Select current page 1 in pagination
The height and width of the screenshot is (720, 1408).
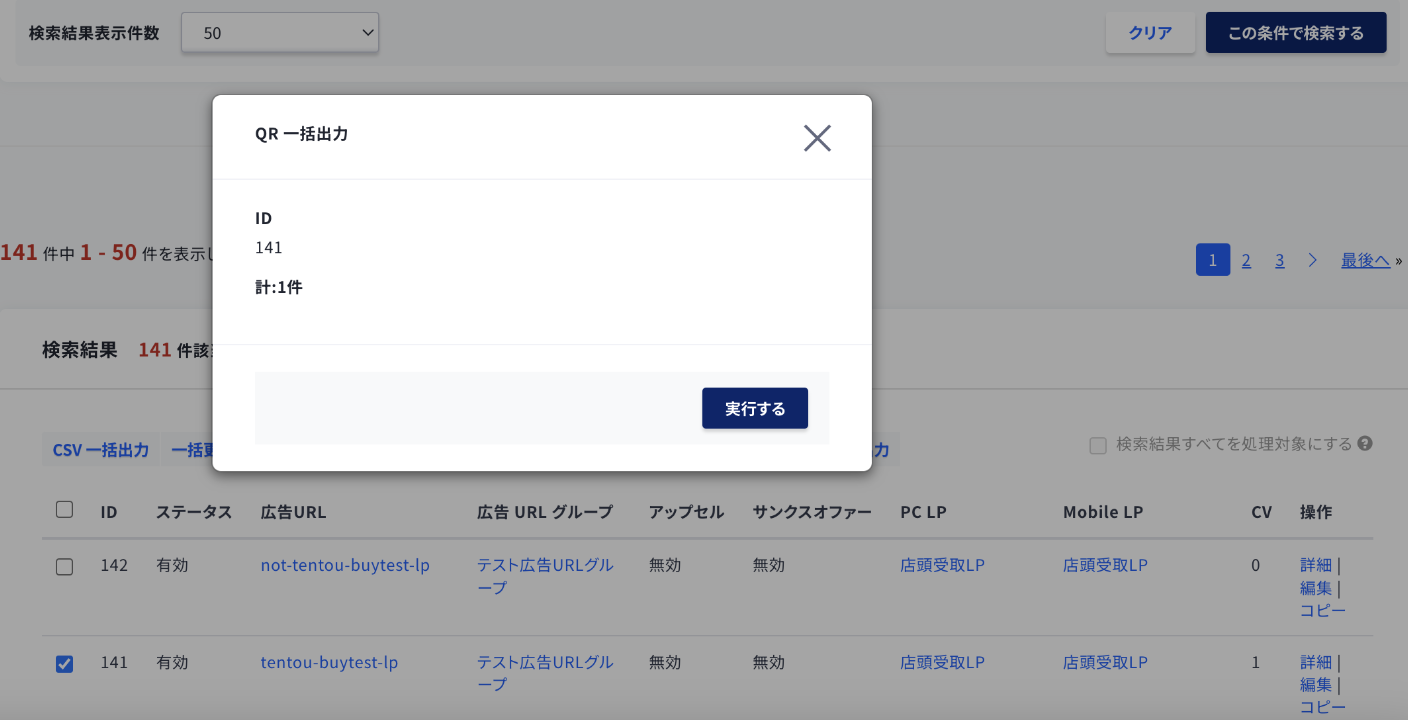pyautogui.click(x=1213, y=260)
